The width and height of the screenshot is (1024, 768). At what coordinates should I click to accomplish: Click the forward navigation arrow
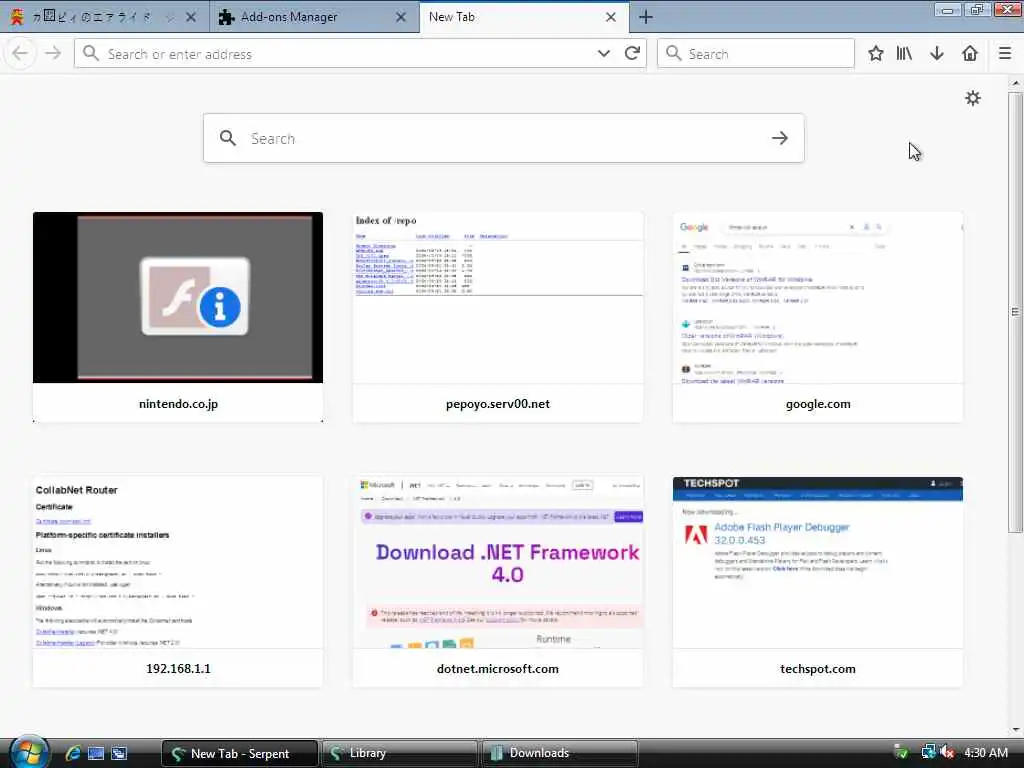pos(53,54)
